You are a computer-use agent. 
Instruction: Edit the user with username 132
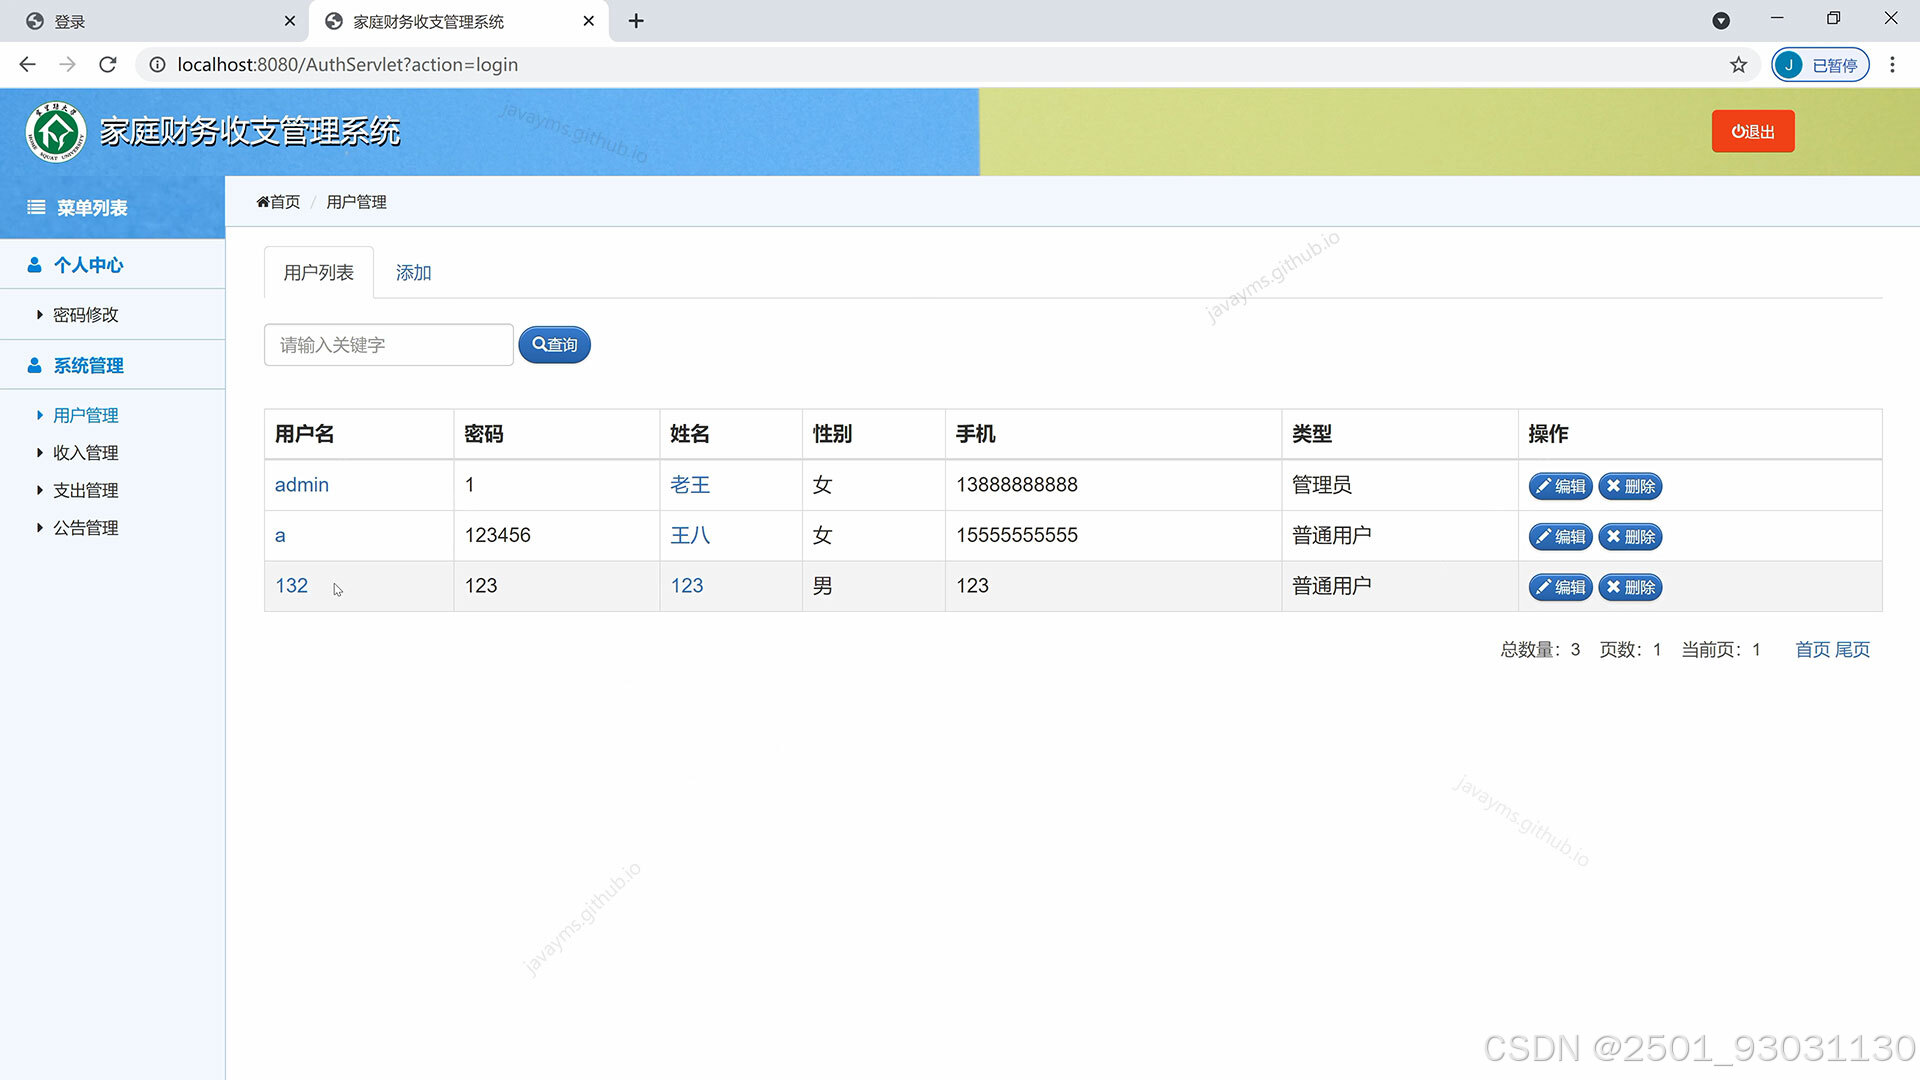click(1560, 588)
